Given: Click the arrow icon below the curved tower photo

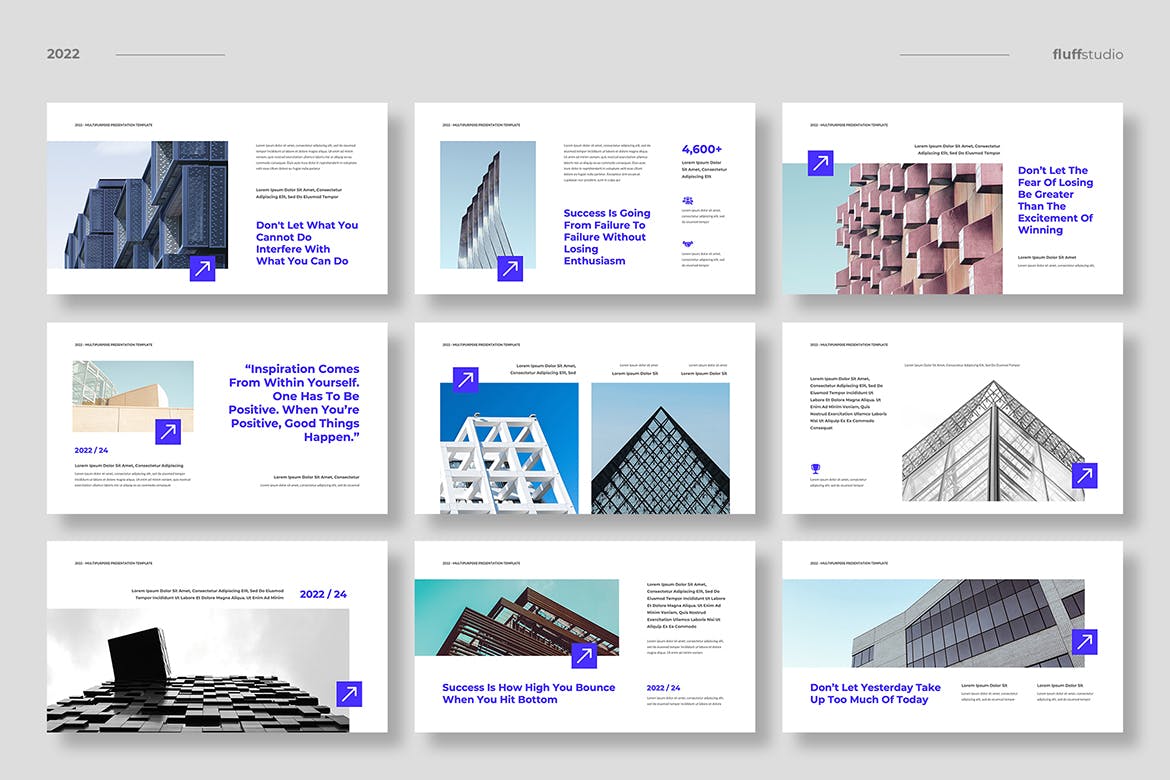Looking at the screenshot, I should (510, 268).
